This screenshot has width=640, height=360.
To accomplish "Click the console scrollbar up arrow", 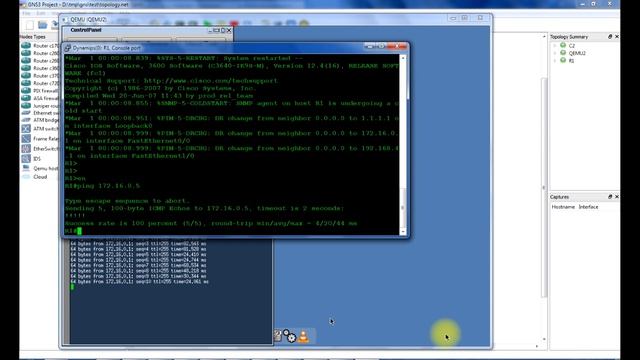I will pos(403,58).
